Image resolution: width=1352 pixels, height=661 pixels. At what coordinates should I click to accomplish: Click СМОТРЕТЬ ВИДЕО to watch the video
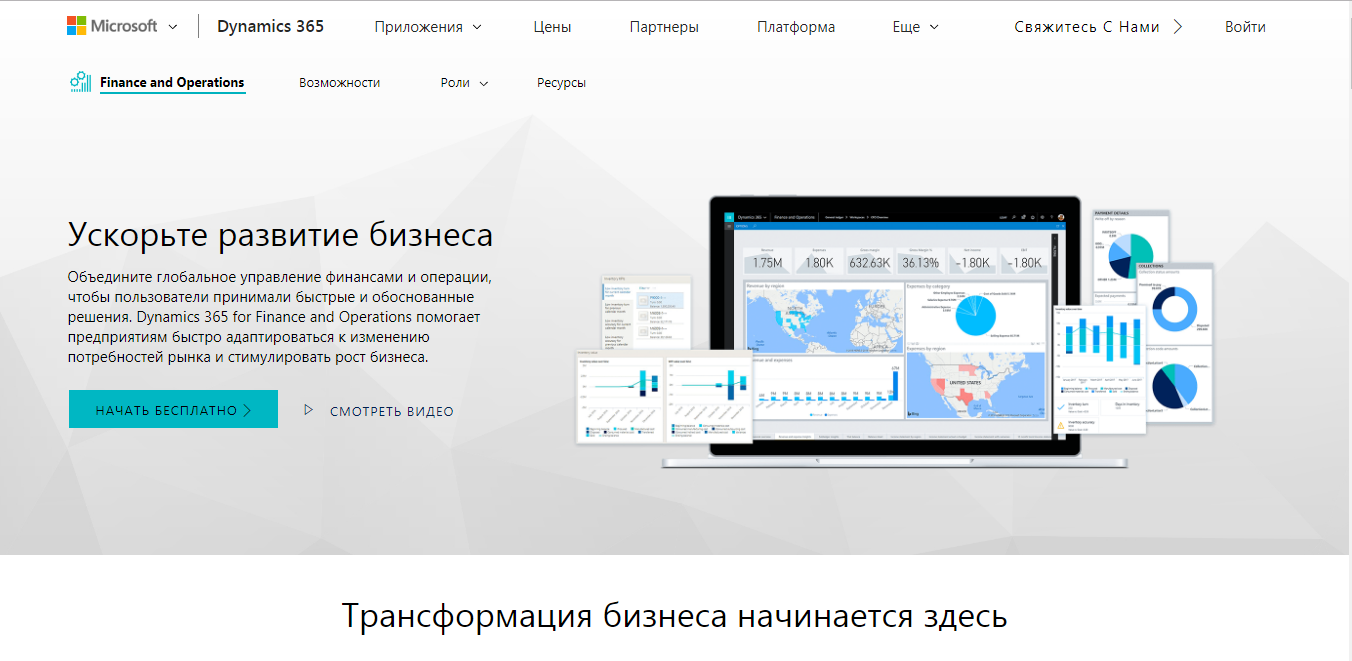click(389, 411)
